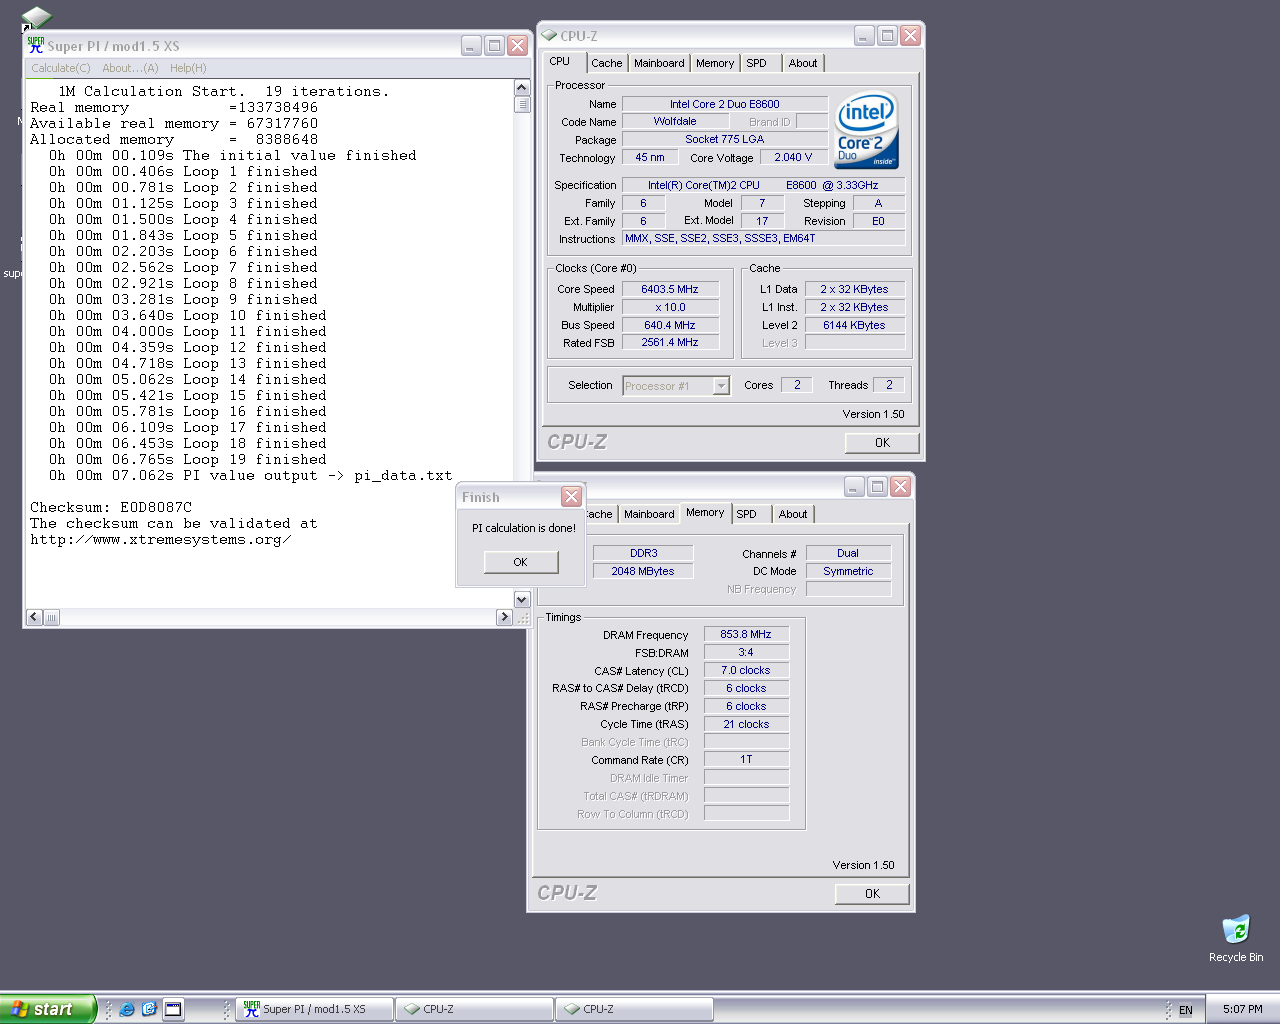Open the About...(A) menu in Super PI
This screenshot has height=1024, width=1280.
tap(130, 68)
